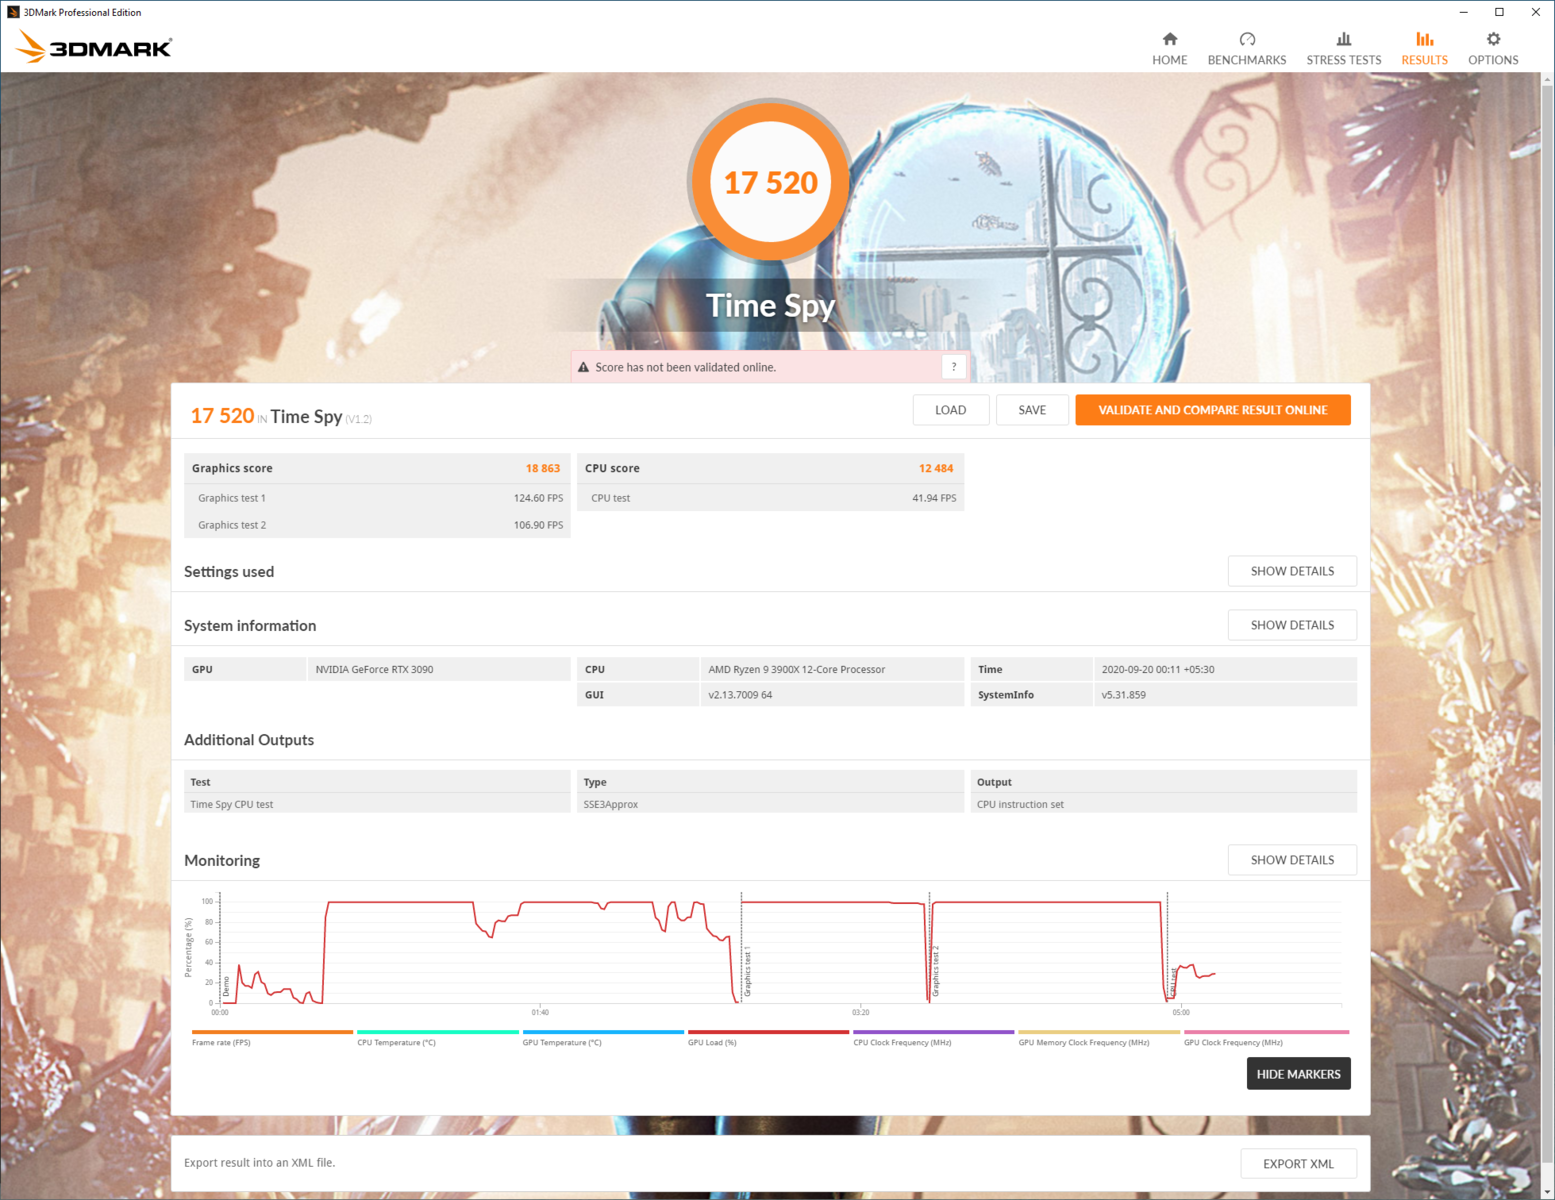
Task: Open the question mark help button
Action: pos(954,367)
